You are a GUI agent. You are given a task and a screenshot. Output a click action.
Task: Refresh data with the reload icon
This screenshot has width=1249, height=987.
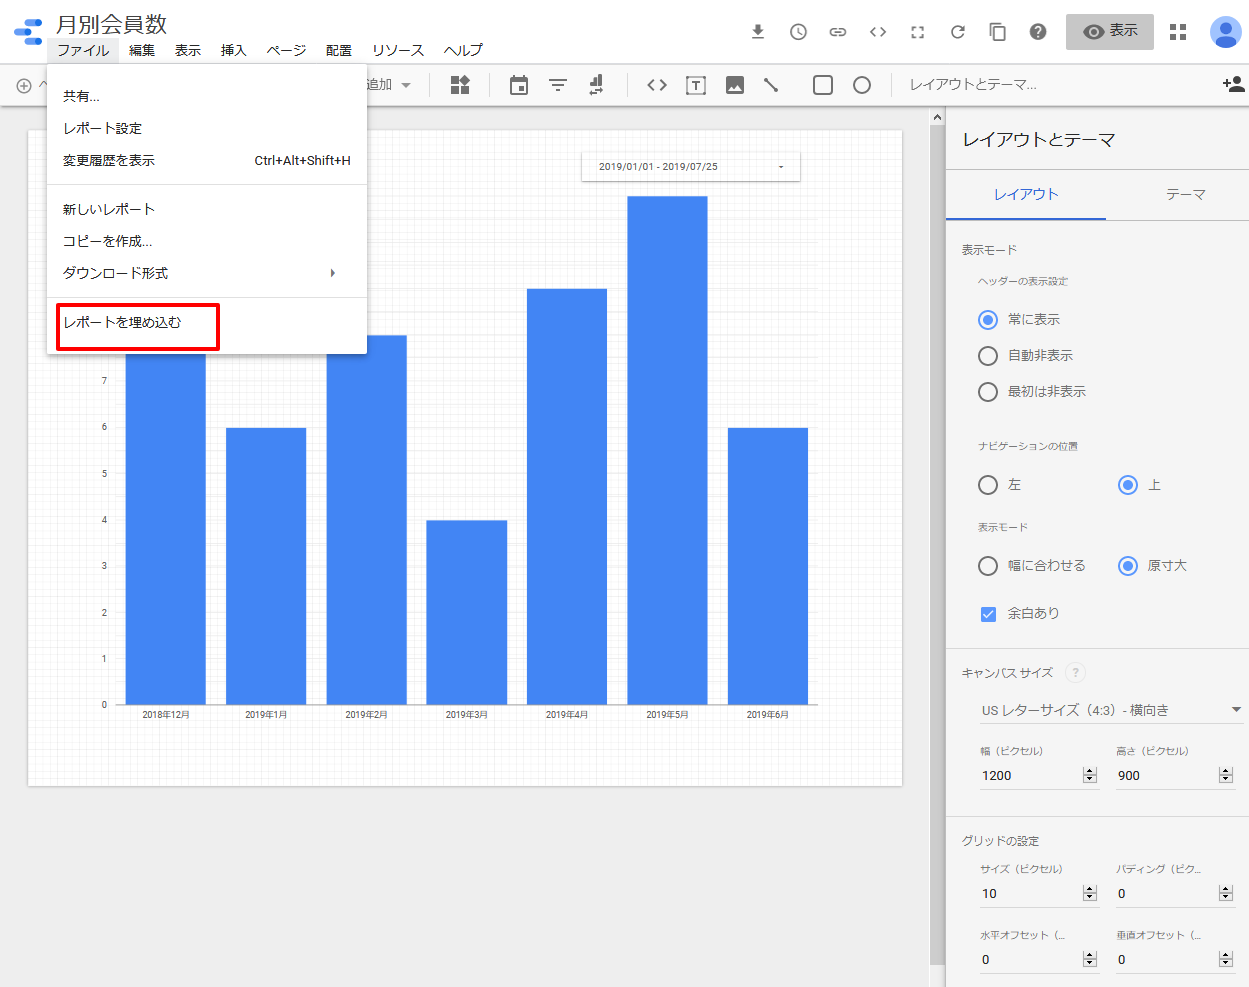(x=958, y=32)
